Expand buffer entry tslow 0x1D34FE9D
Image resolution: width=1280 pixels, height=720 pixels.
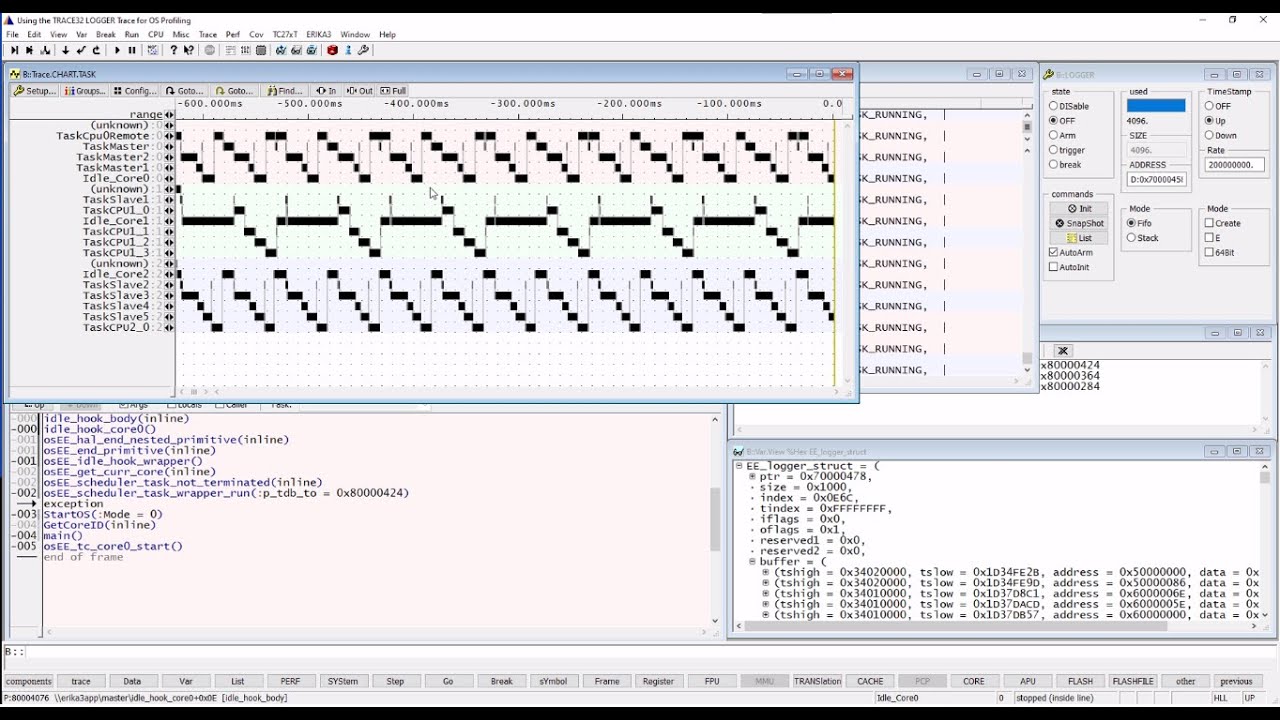click(x=765, y=583)
